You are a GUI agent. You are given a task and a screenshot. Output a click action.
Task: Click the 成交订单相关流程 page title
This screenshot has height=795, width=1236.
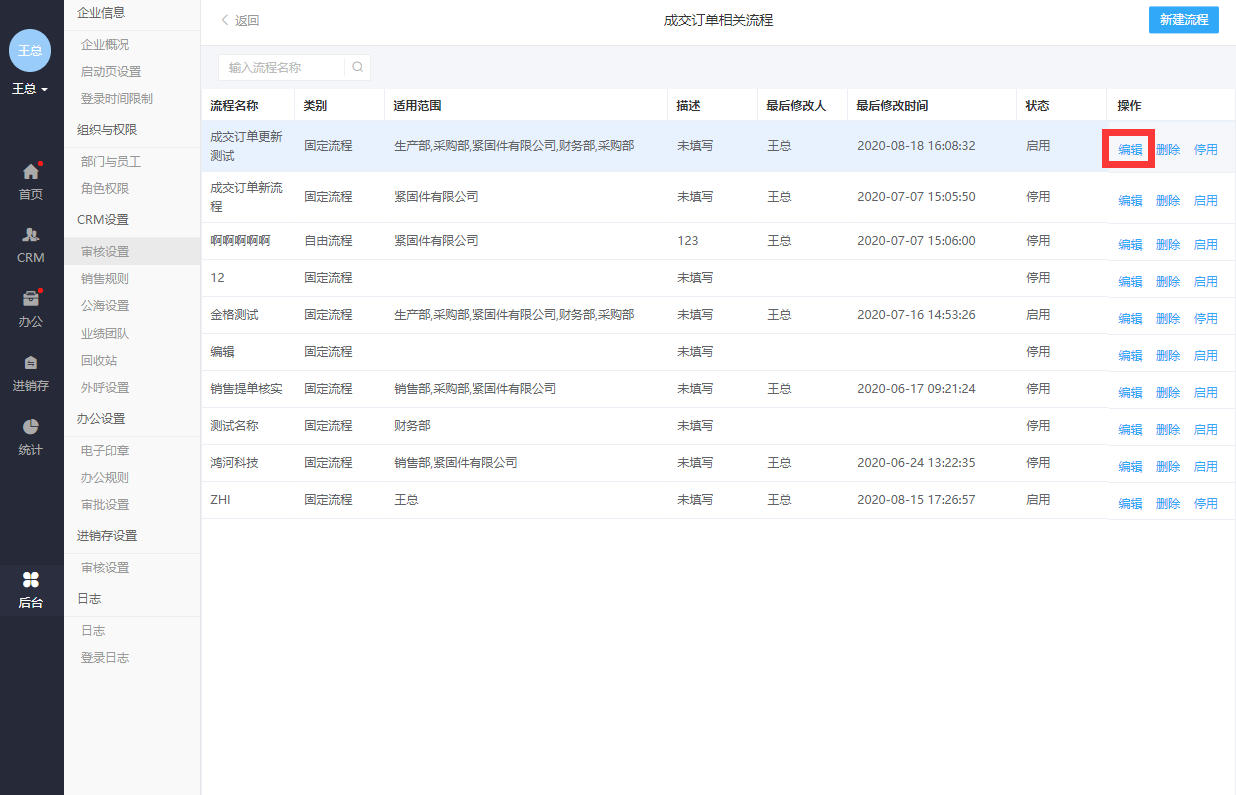click(x=718, y=20)
